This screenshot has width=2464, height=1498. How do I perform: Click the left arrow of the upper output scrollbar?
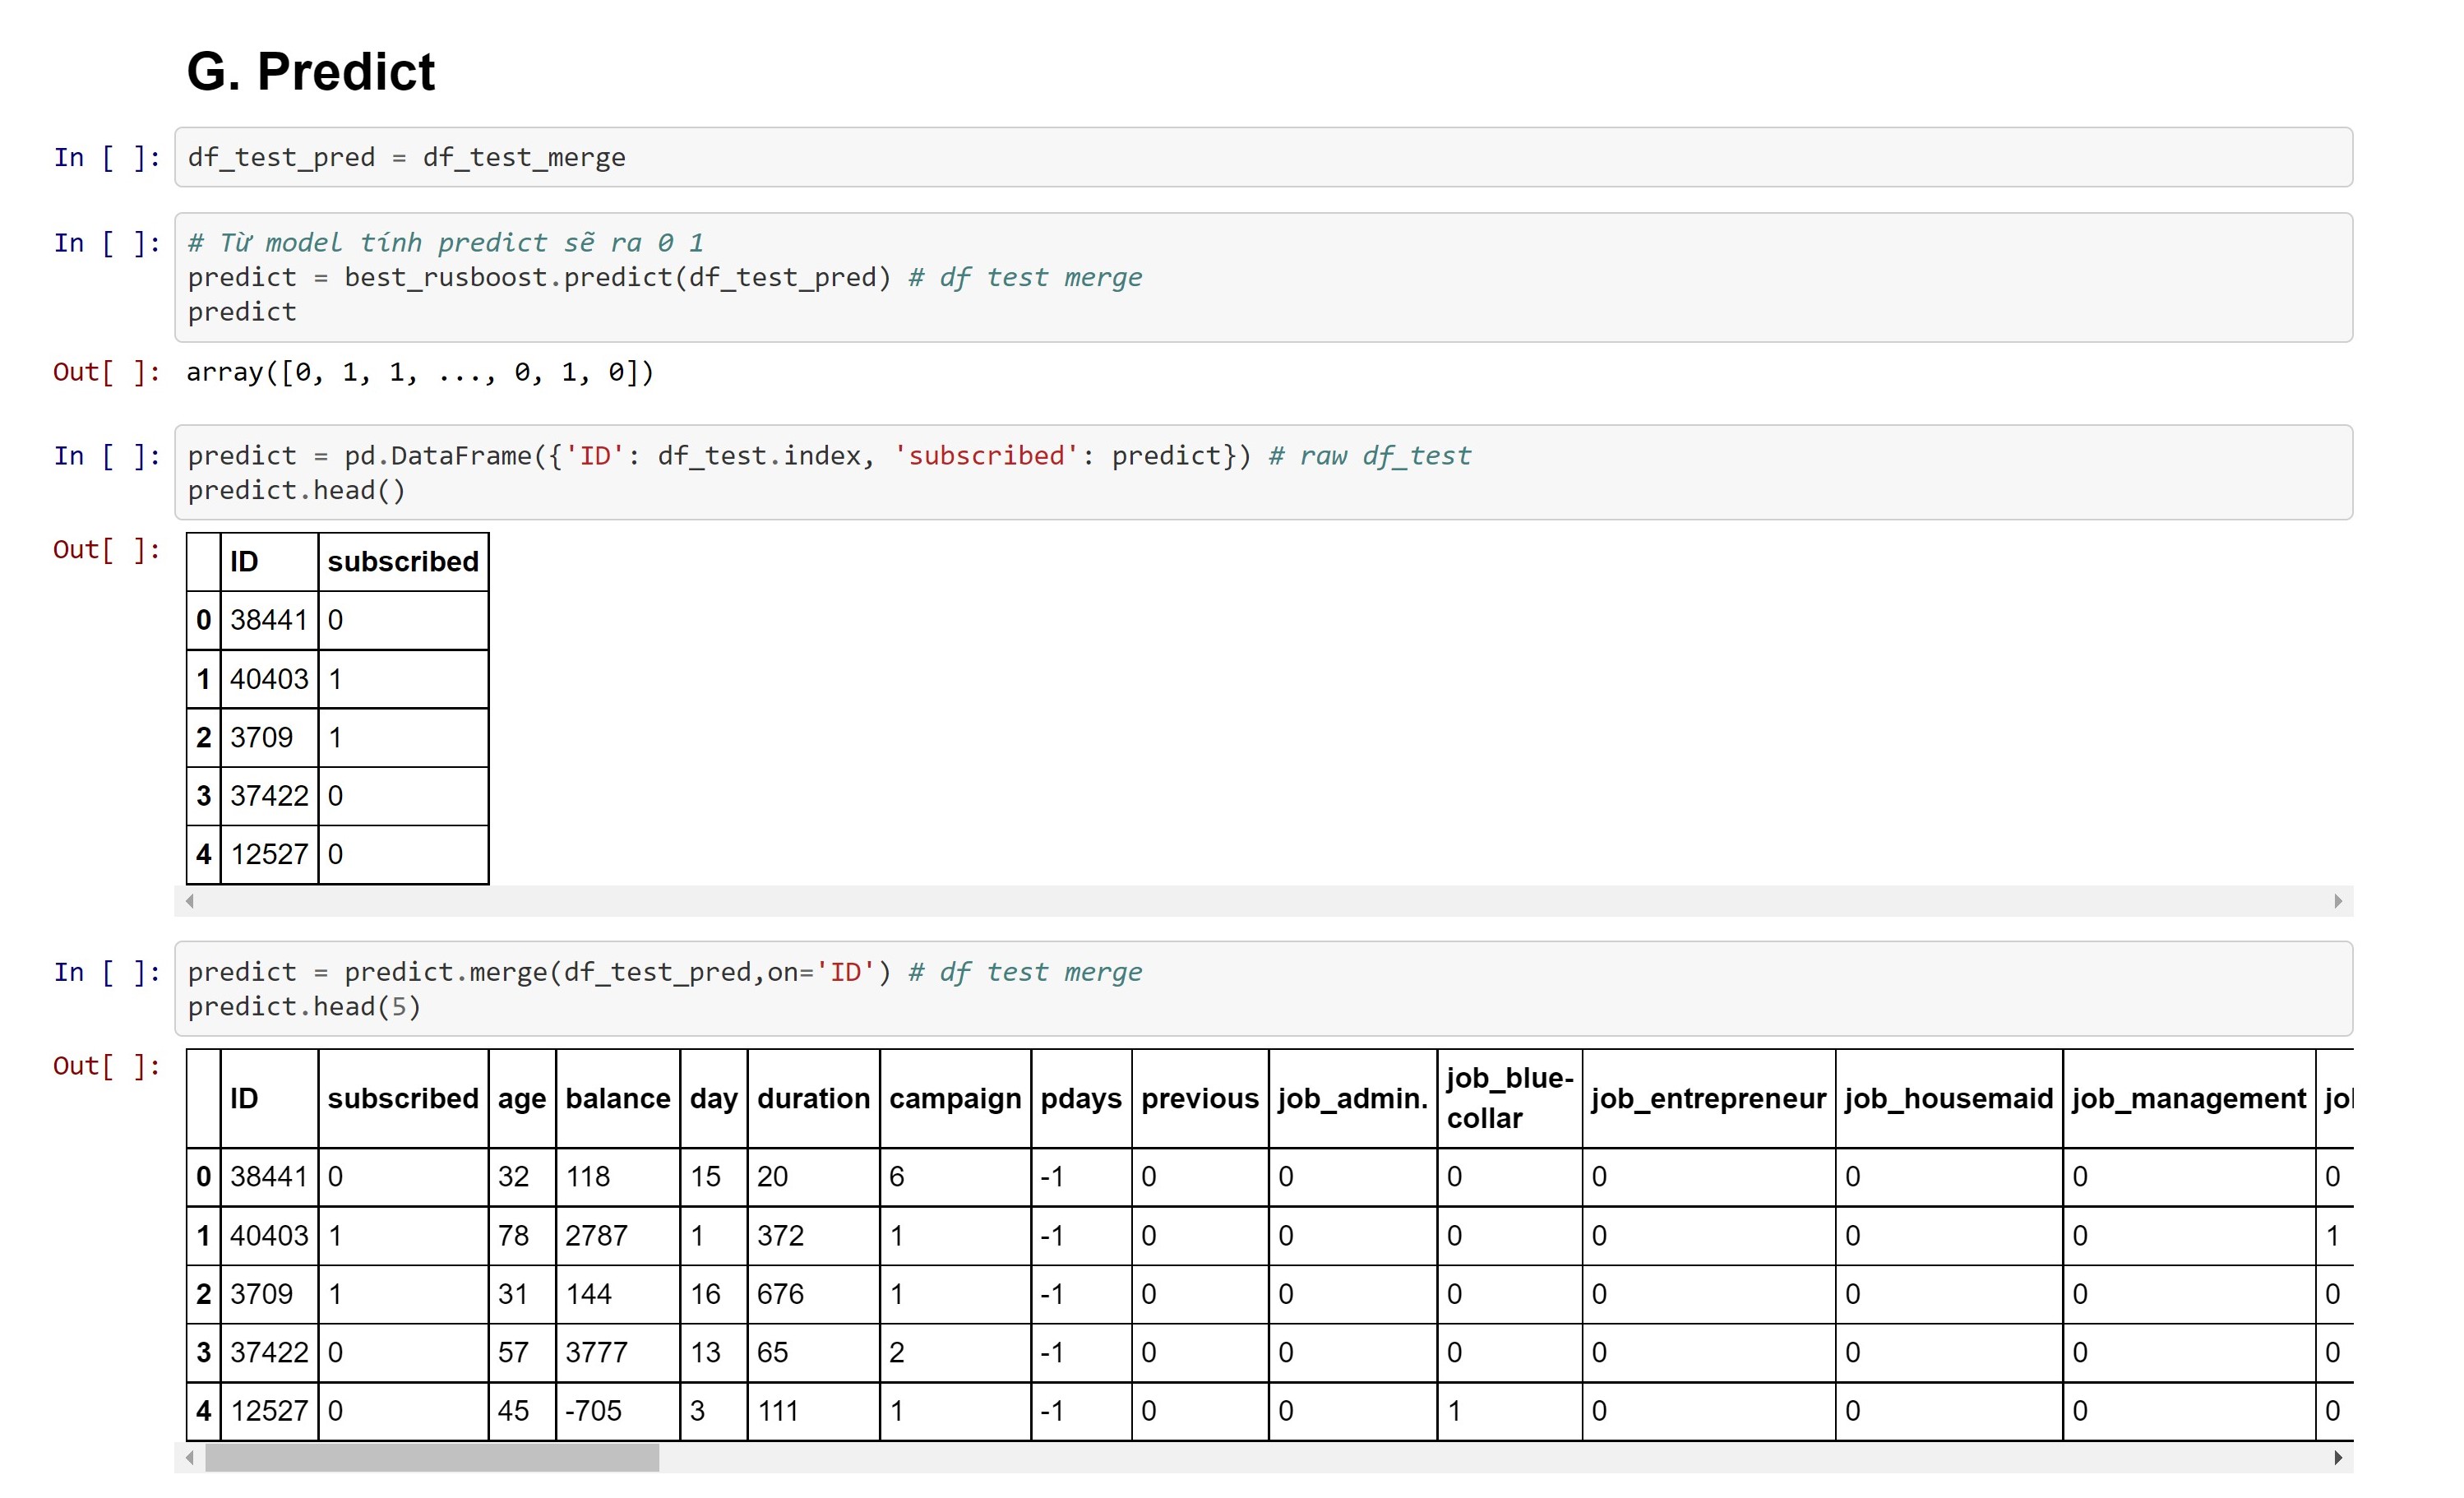tap(190, 901)
